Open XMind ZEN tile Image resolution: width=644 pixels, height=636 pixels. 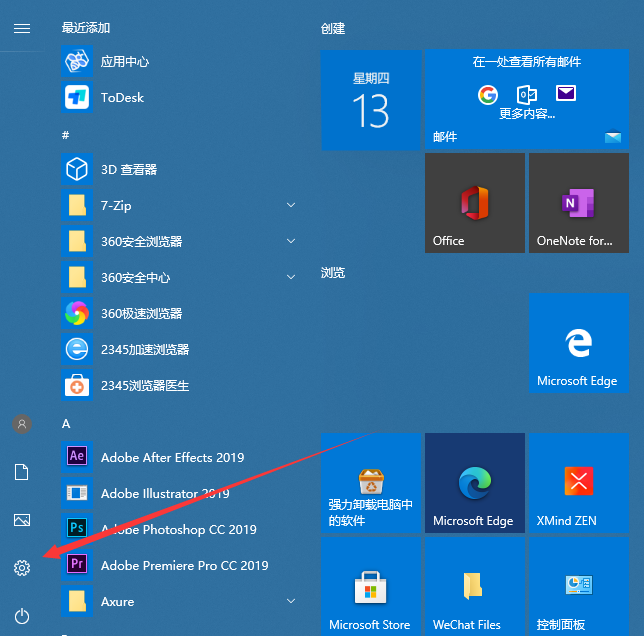click(579, 483)
